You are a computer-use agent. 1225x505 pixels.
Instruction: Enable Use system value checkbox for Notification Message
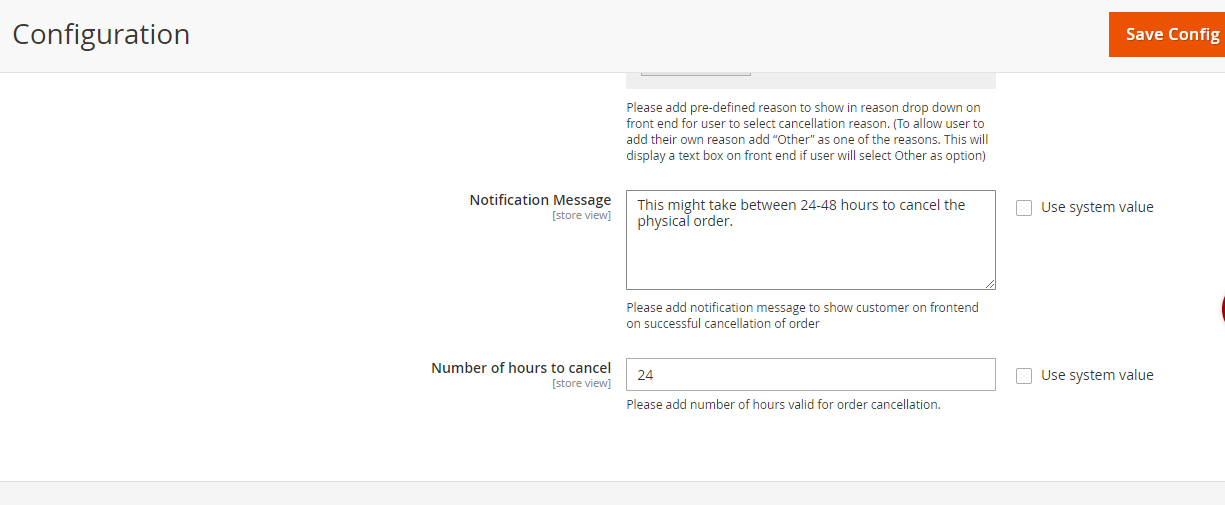1024,208
